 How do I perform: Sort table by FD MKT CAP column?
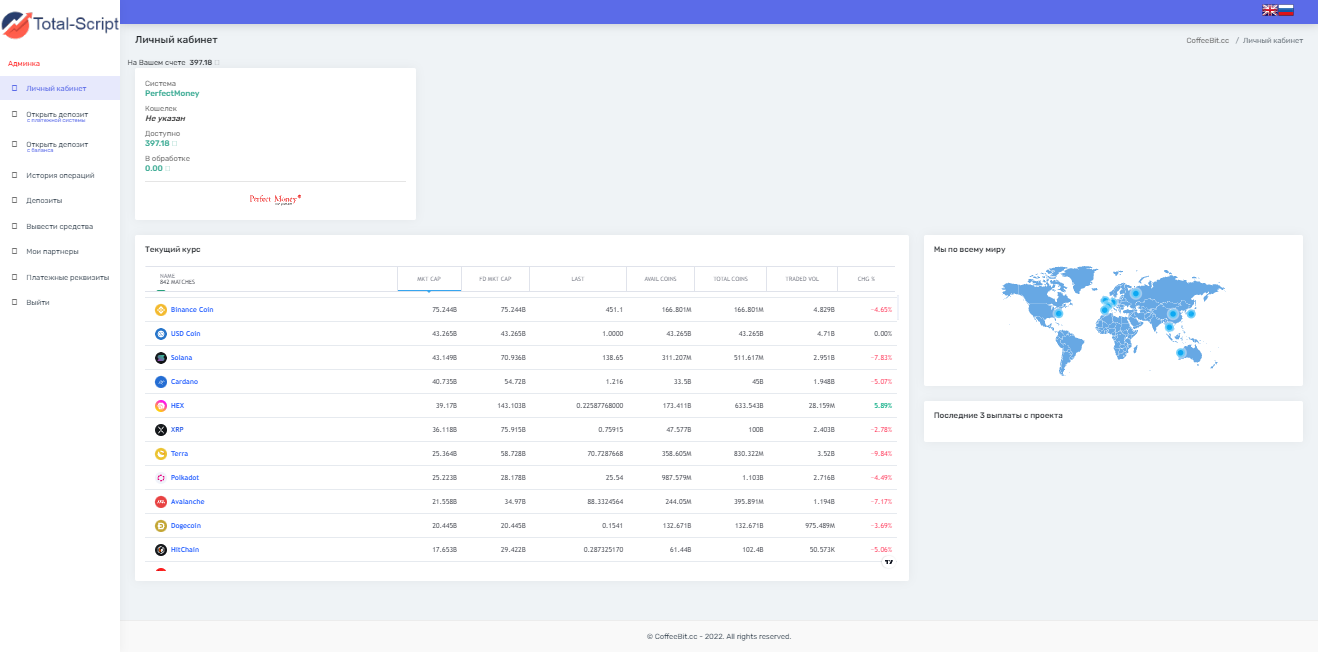(x=496, y=279)
